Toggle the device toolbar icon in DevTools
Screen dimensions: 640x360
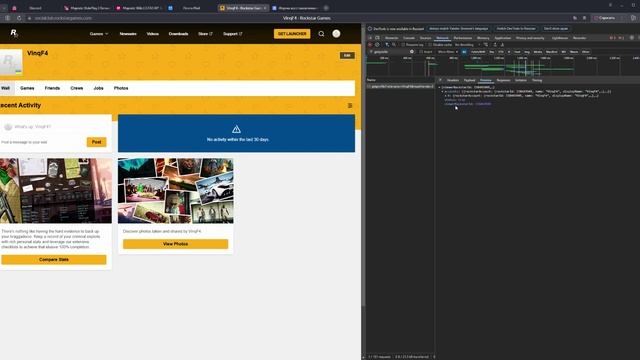click(x=378, y=38)
